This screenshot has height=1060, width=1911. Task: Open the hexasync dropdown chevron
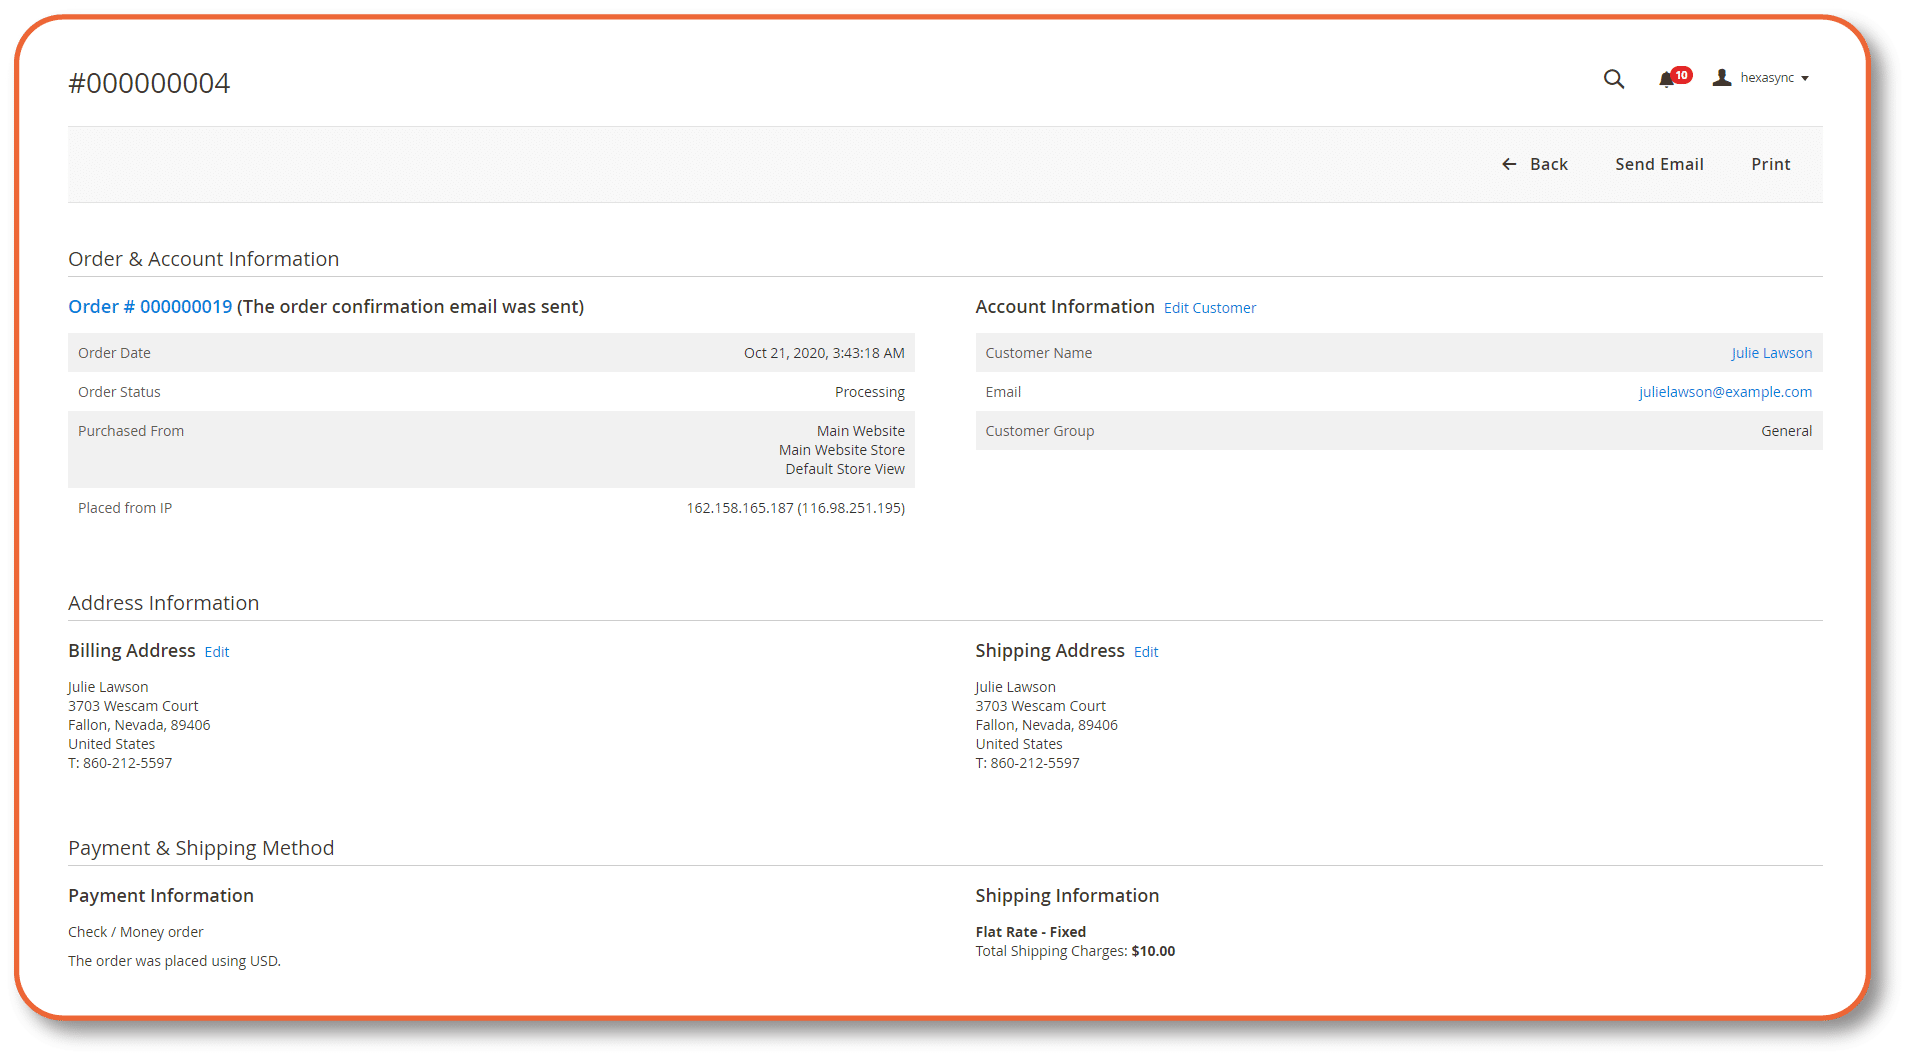(x=1806, y=78)
